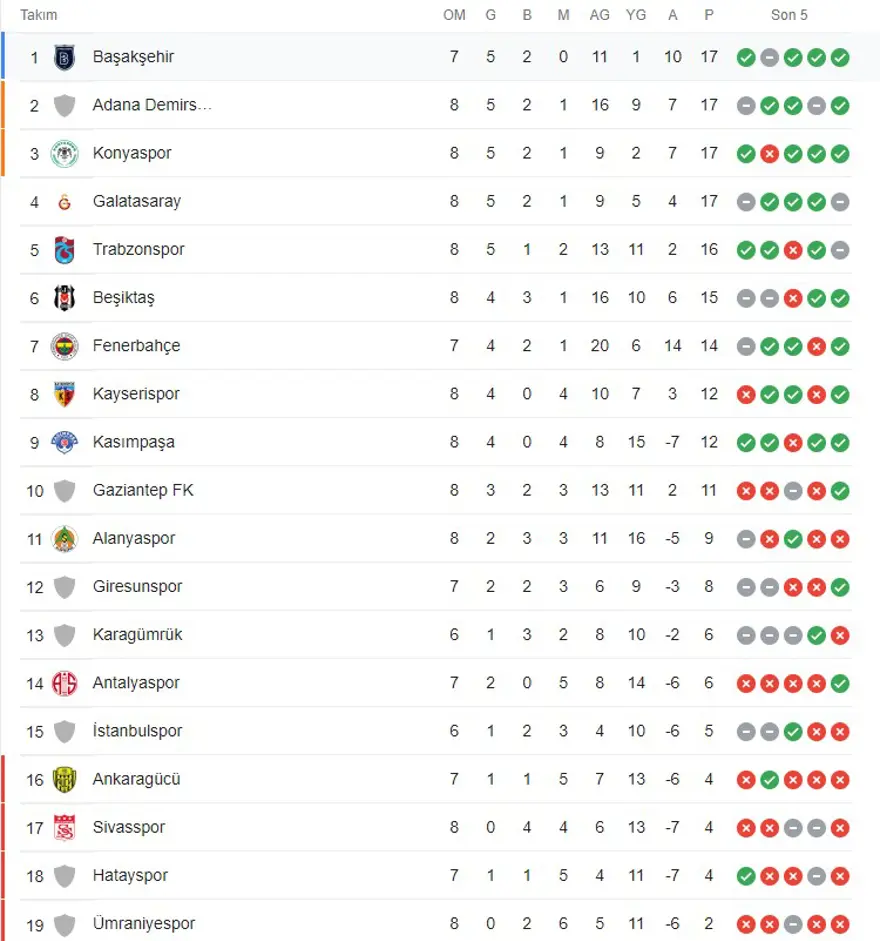Click the Konyaspor club logo

tap(65, 154)
